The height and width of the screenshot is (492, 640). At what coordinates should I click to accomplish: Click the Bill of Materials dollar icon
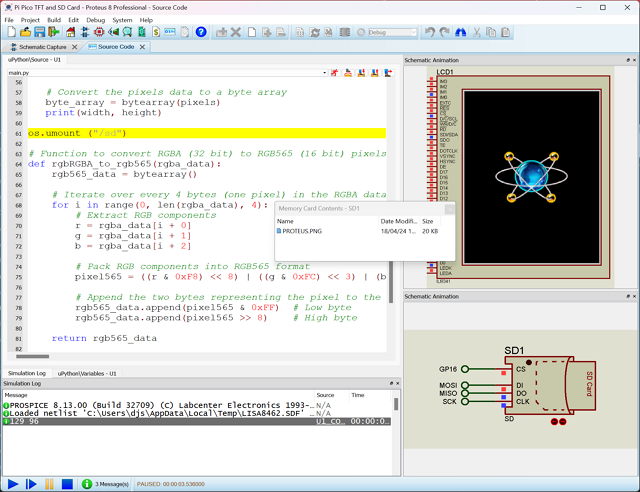click(x=156, y=32)
